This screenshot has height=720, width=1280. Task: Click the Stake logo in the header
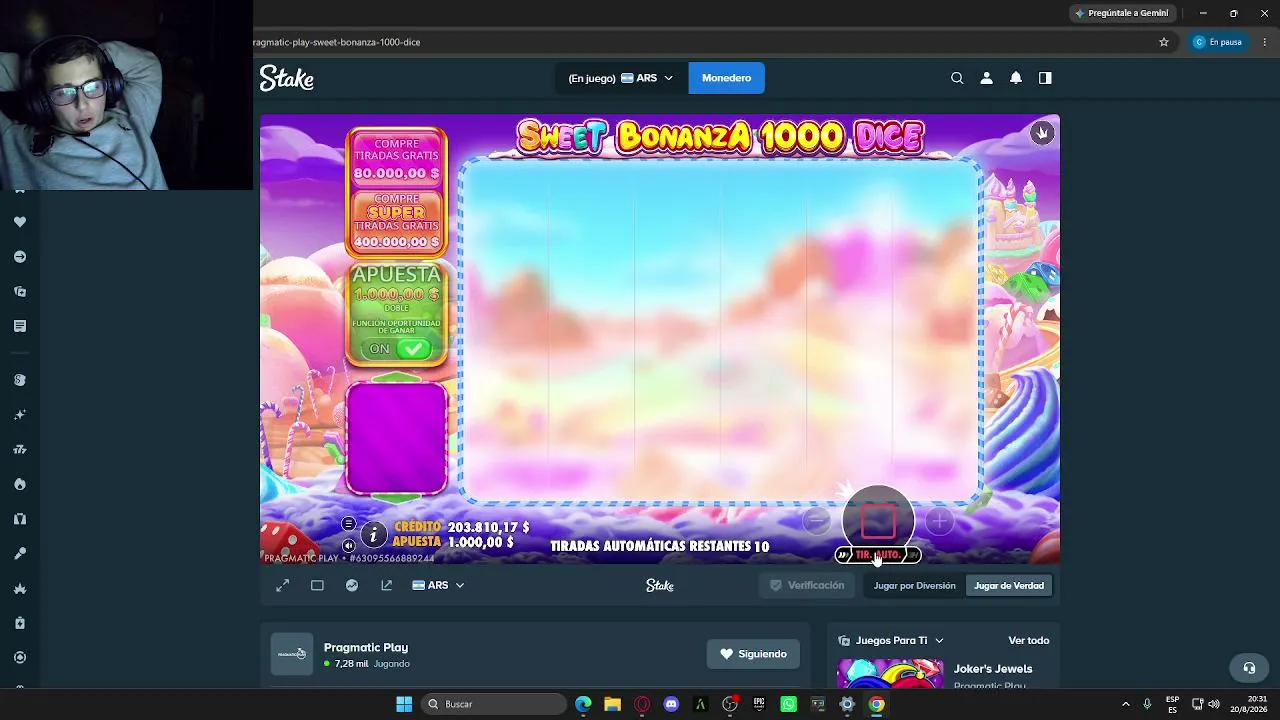click(287, 78)
